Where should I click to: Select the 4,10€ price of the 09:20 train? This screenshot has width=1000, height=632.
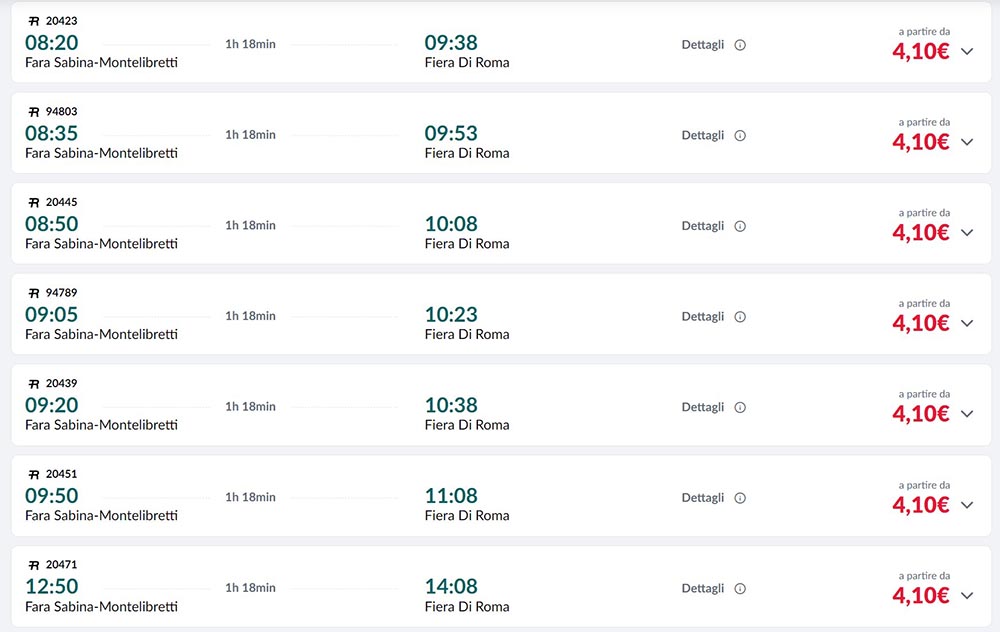tap(921, 415)
